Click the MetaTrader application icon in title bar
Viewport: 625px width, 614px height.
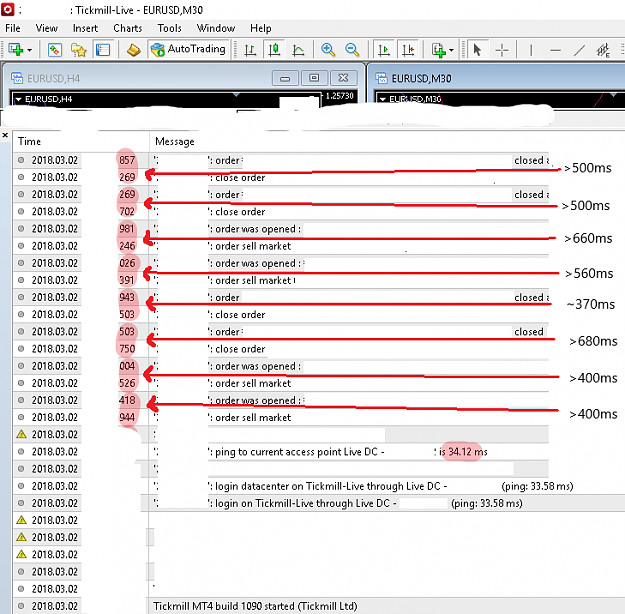(x=8, y=10)
